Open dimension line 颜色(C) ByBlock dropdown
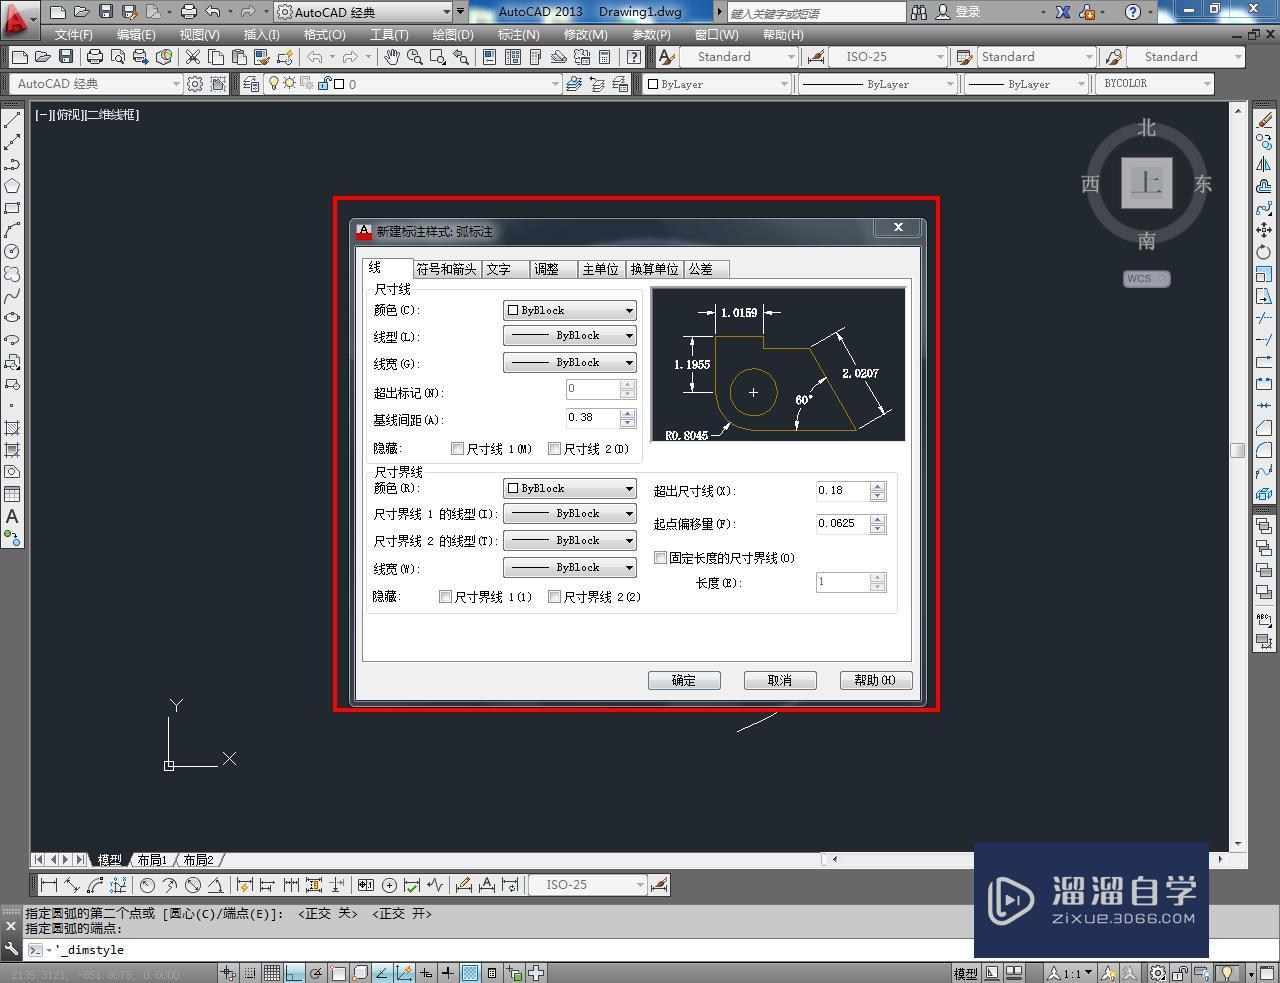1280x983 pixels. (x=570, y=310)
